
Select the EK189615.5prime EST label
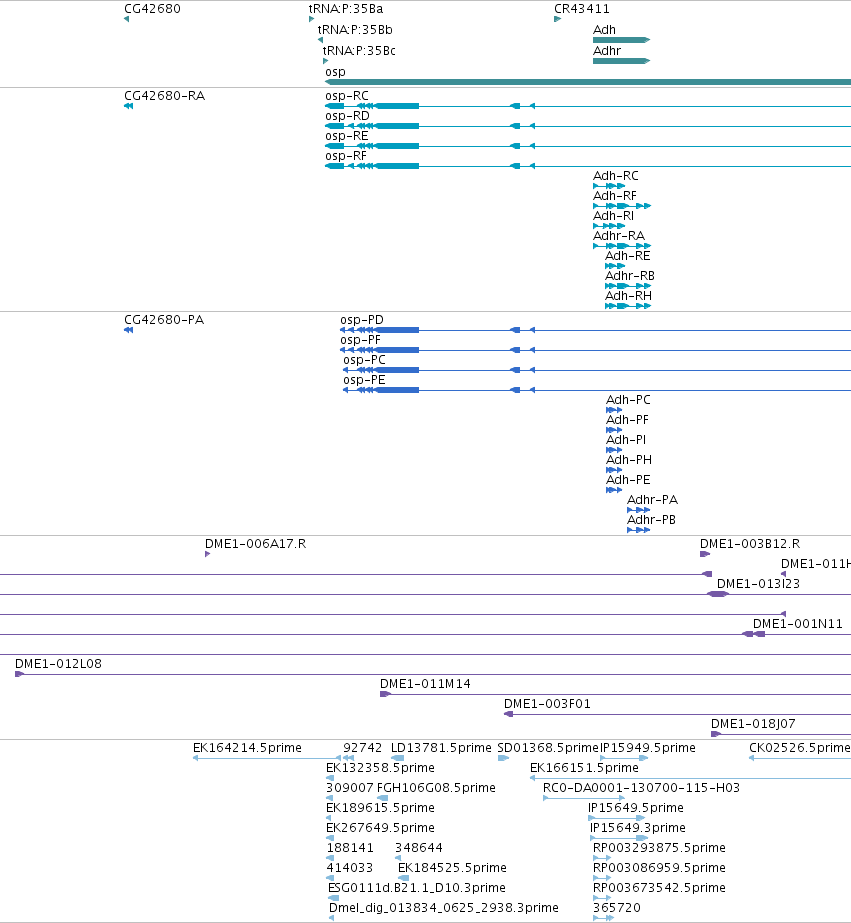coord(380,808)
